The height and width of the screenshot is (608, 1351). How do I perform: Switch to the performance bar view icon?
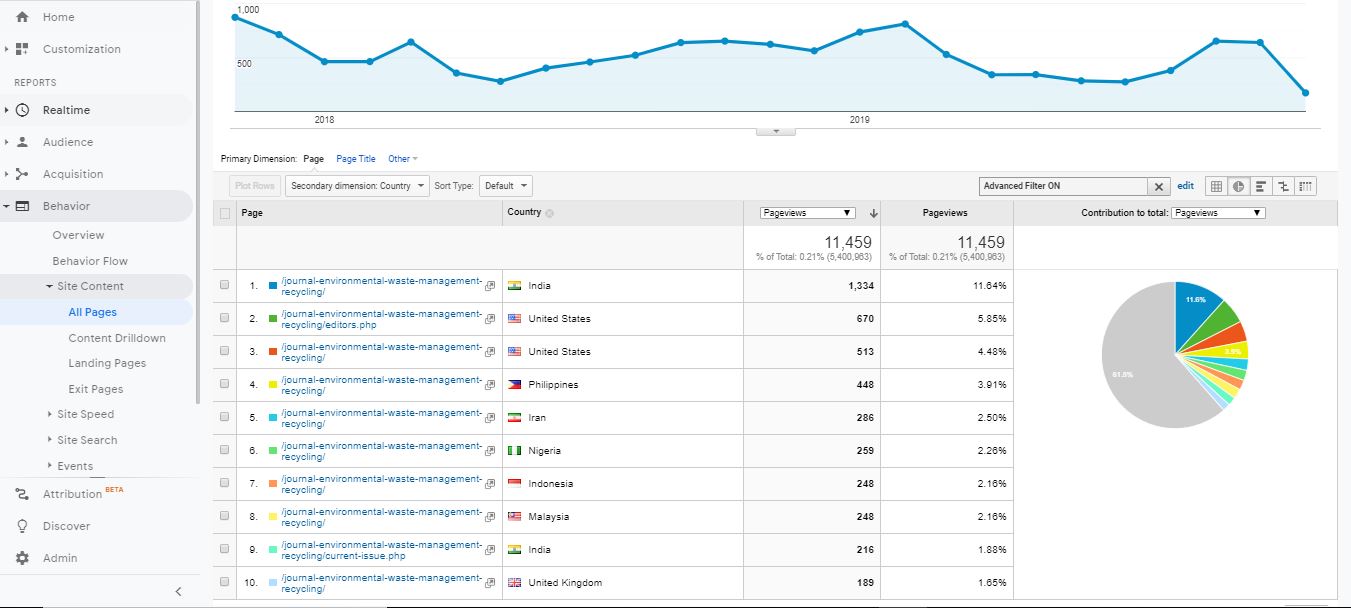coord(1261,186)
